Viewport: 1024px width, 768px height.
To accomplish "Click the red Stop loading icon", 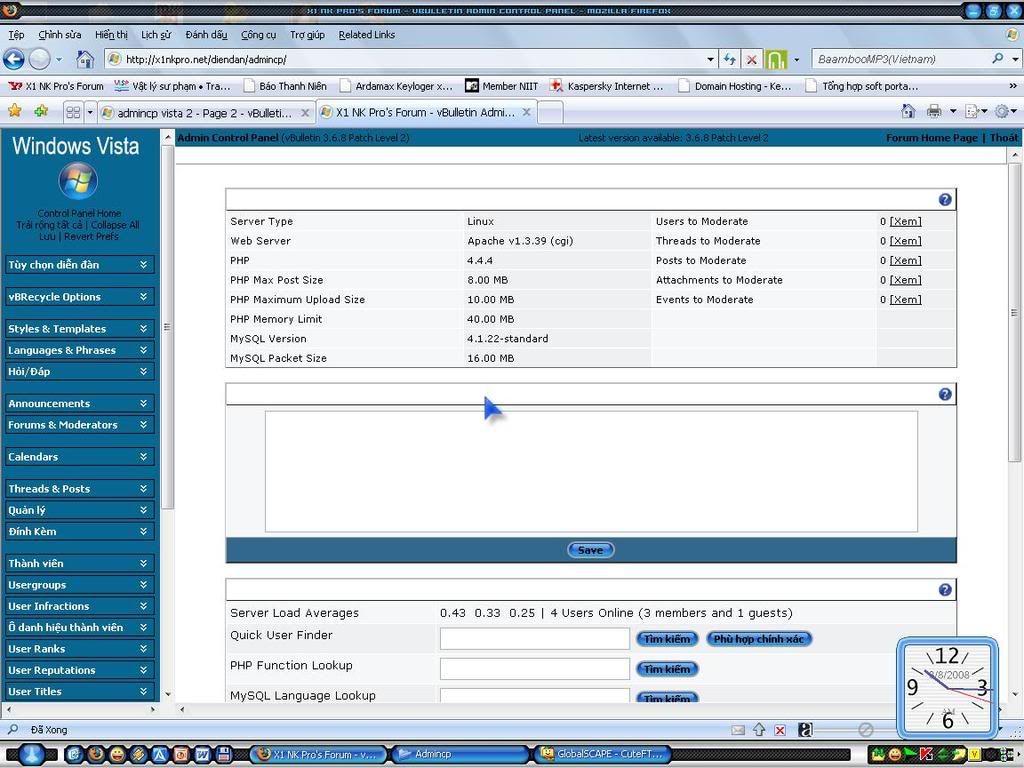I will pos(752,59).
